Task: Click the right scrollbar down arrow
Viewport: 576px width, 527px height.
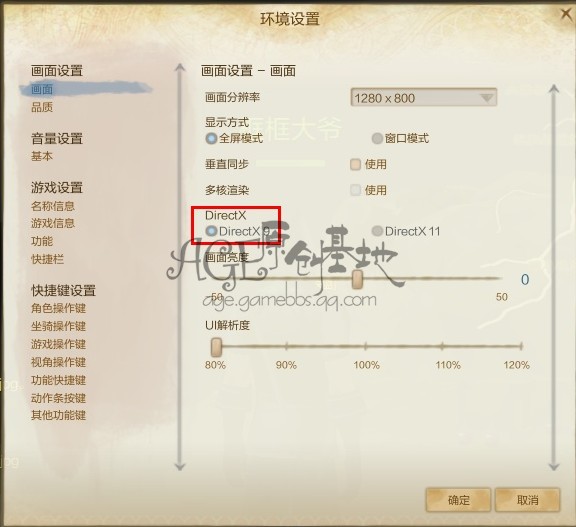Action: [x=554, y=467]
